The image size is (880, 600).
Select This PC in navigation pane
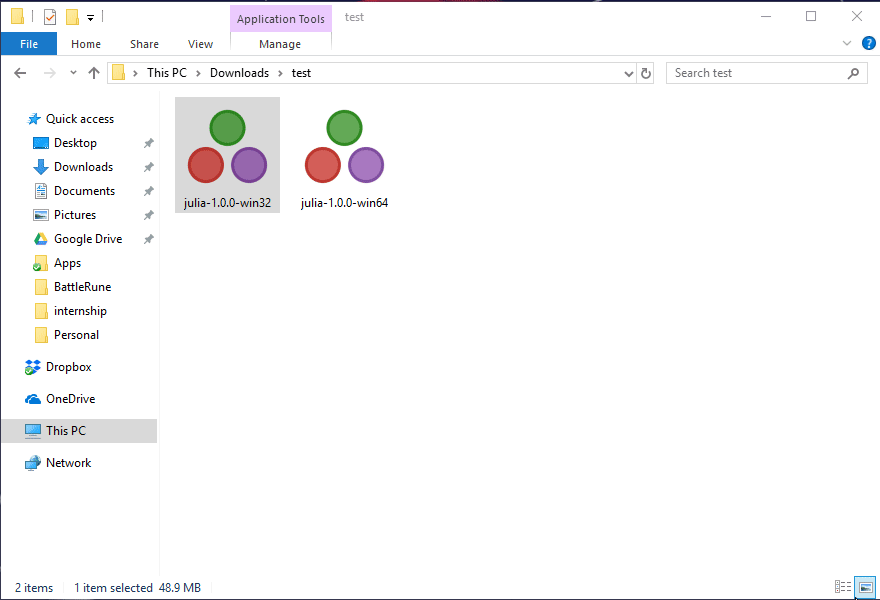(79, 431)
